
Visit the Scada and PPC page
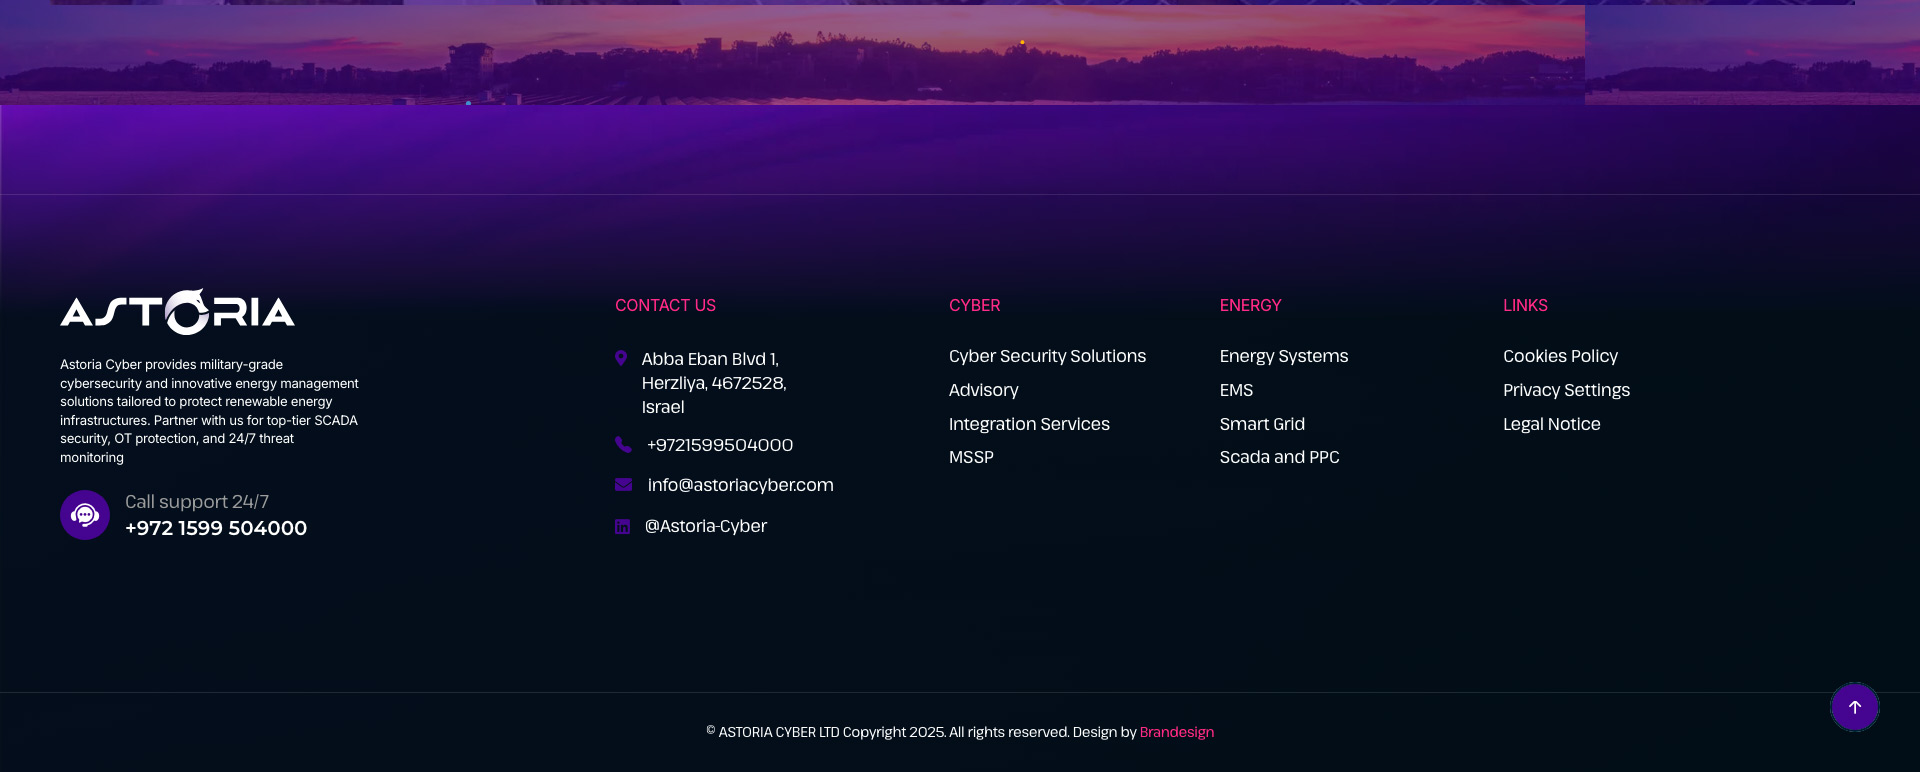coord(1279,457)
